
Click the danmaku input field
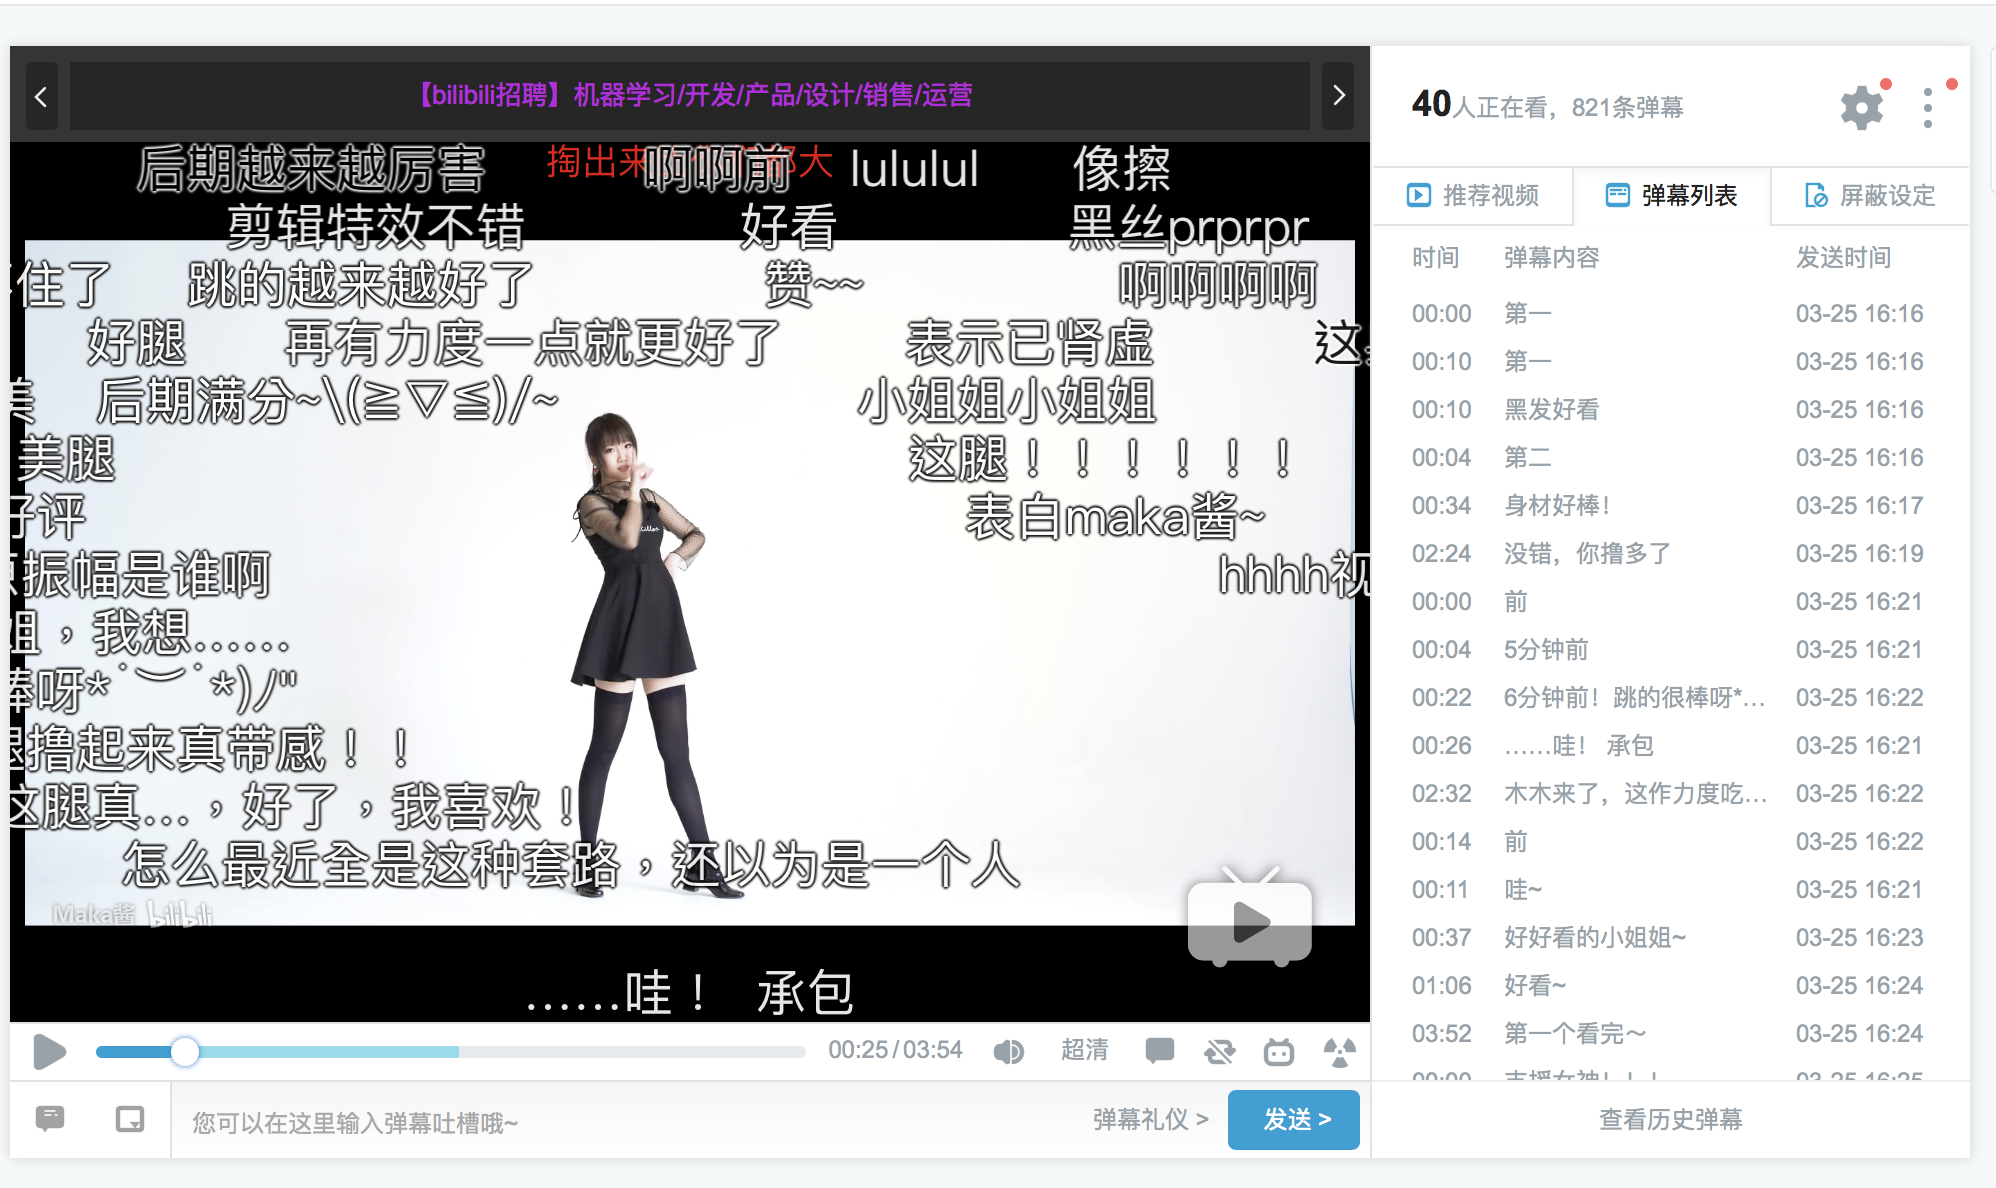(x=630, y=1122)
